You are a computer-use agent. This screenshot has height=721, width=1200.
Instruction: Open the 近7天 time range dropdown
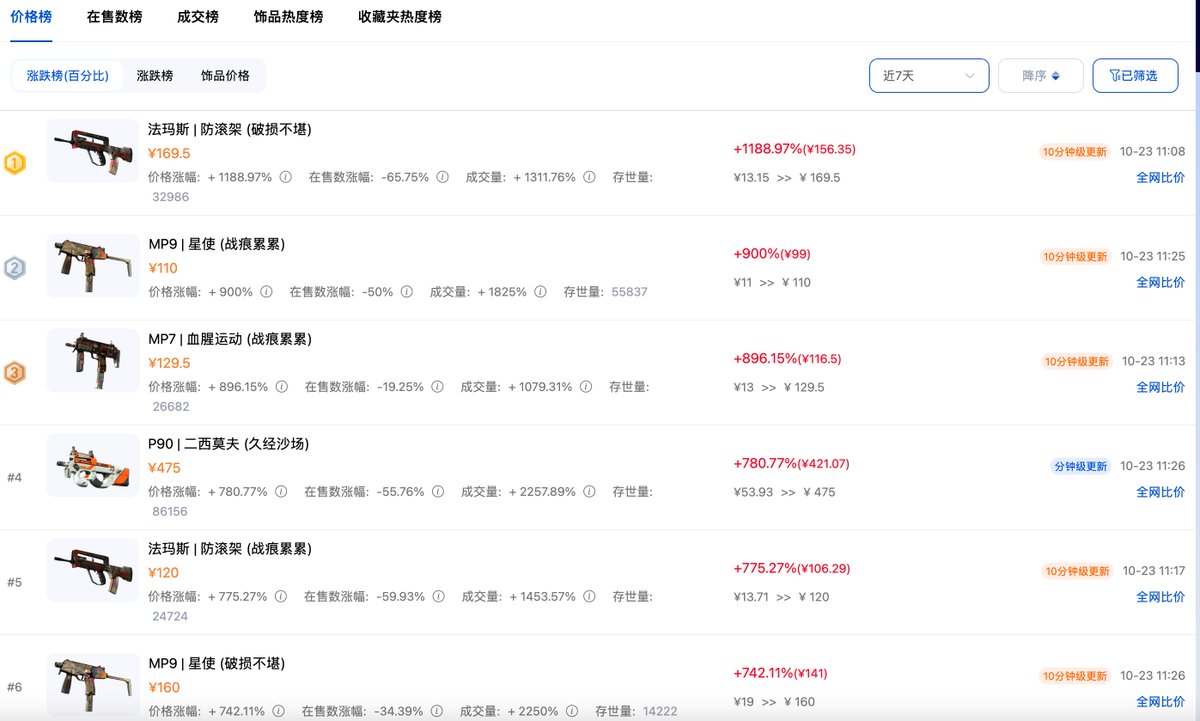coord(929,76)
